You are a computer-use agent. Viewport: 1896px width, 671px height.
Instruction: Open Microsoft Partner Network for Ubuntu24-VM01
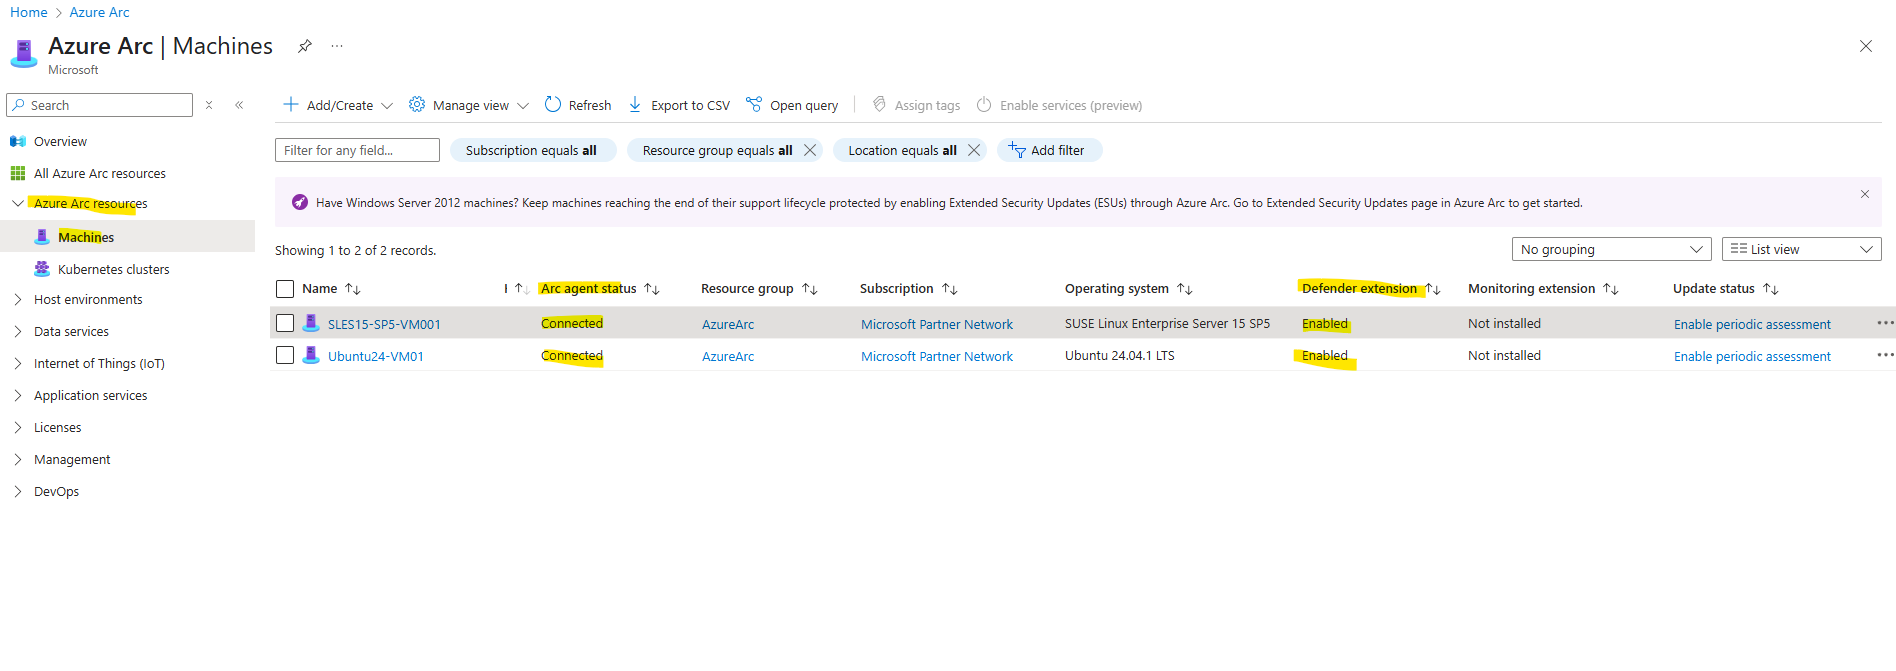pyautogui.click(x=937, y=356)
